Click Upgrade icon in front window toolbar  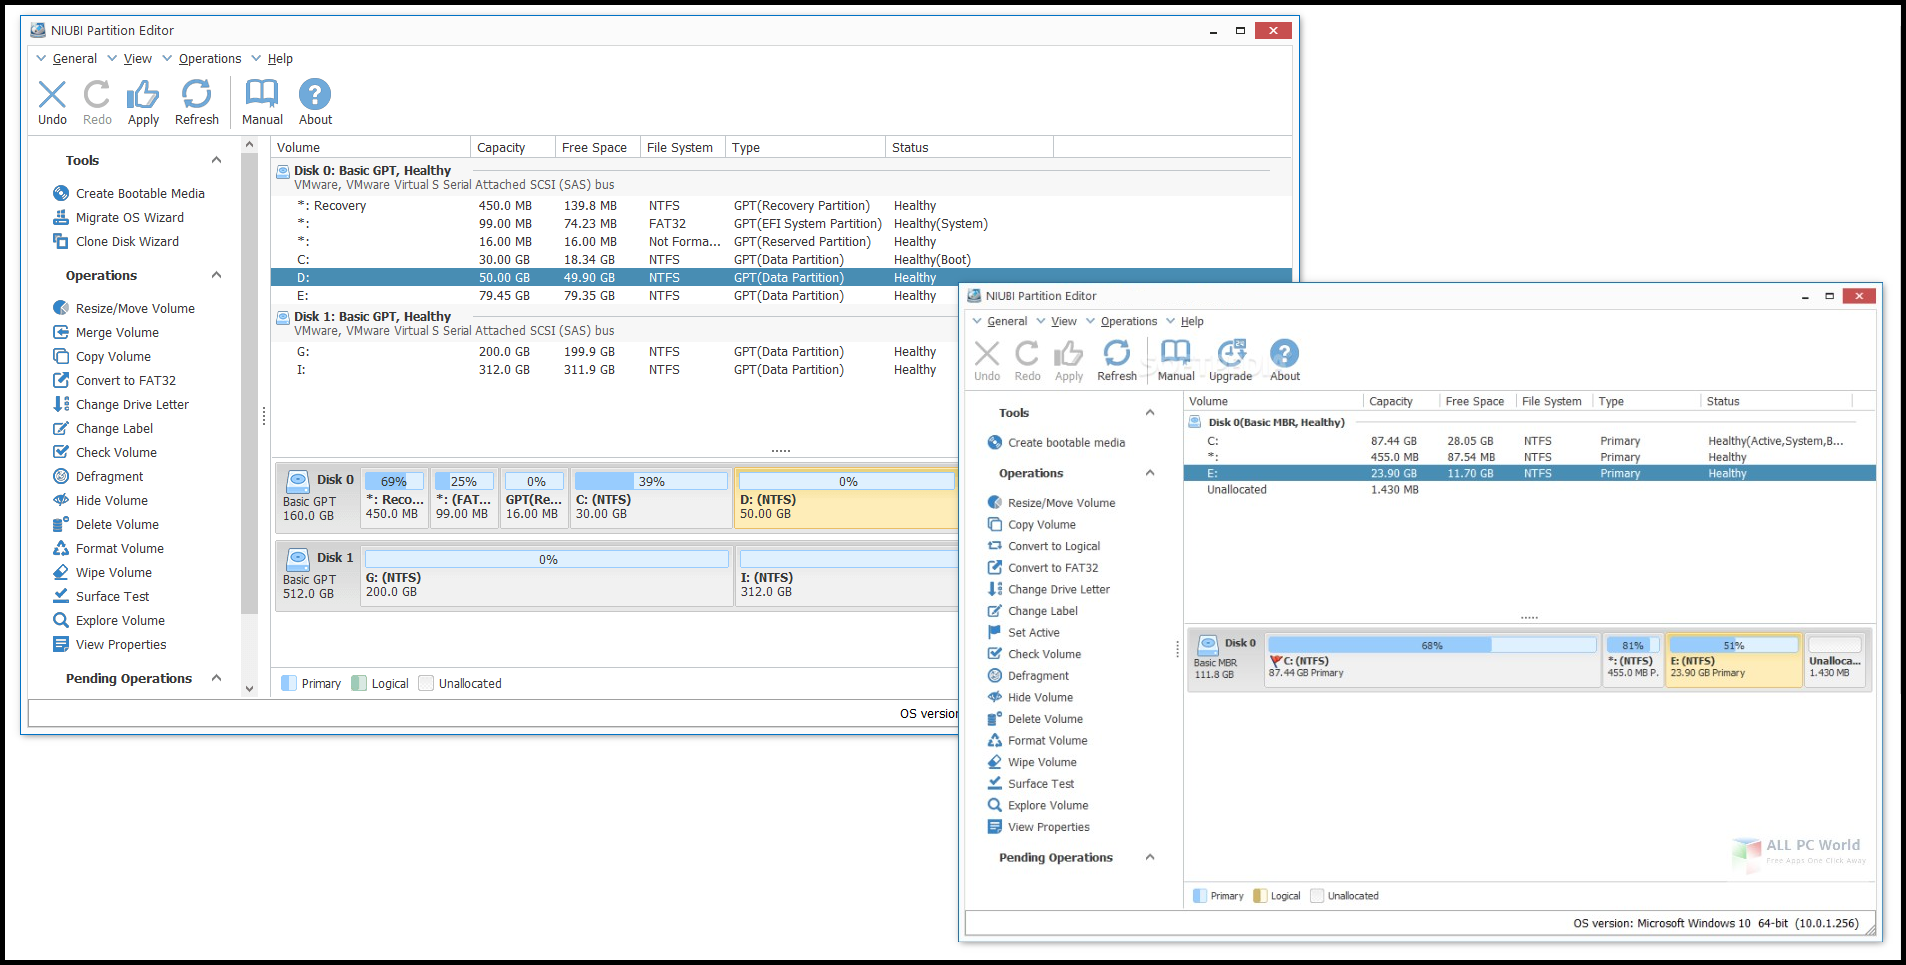[1231, 353]
